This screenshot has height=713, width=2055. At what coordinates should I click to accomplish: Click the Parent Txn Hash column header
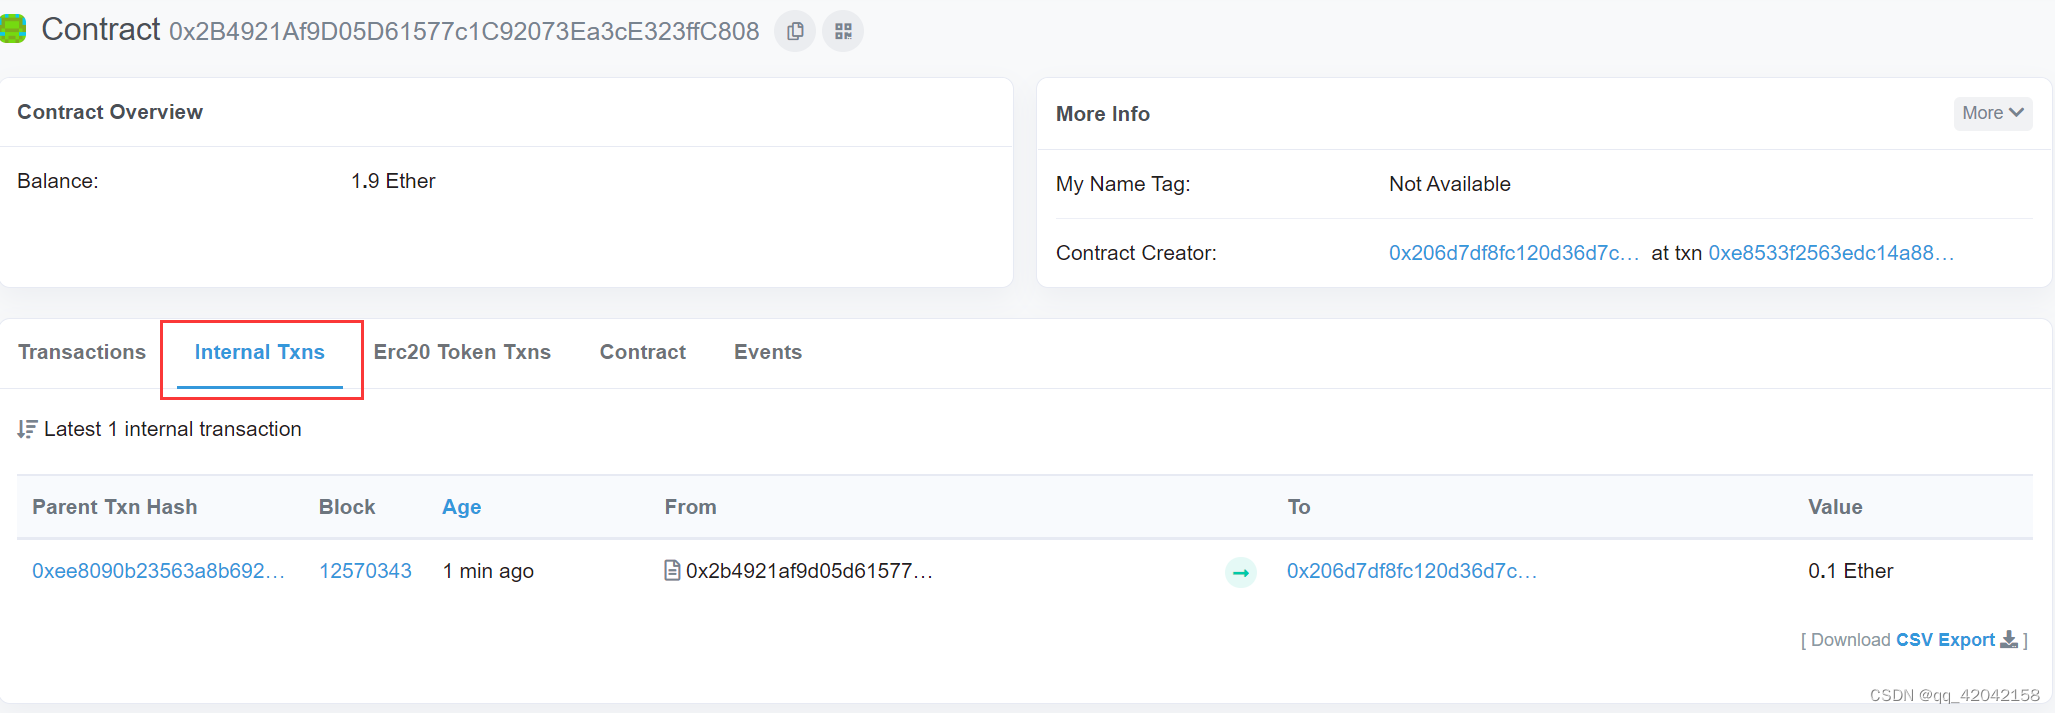(115, 507)
